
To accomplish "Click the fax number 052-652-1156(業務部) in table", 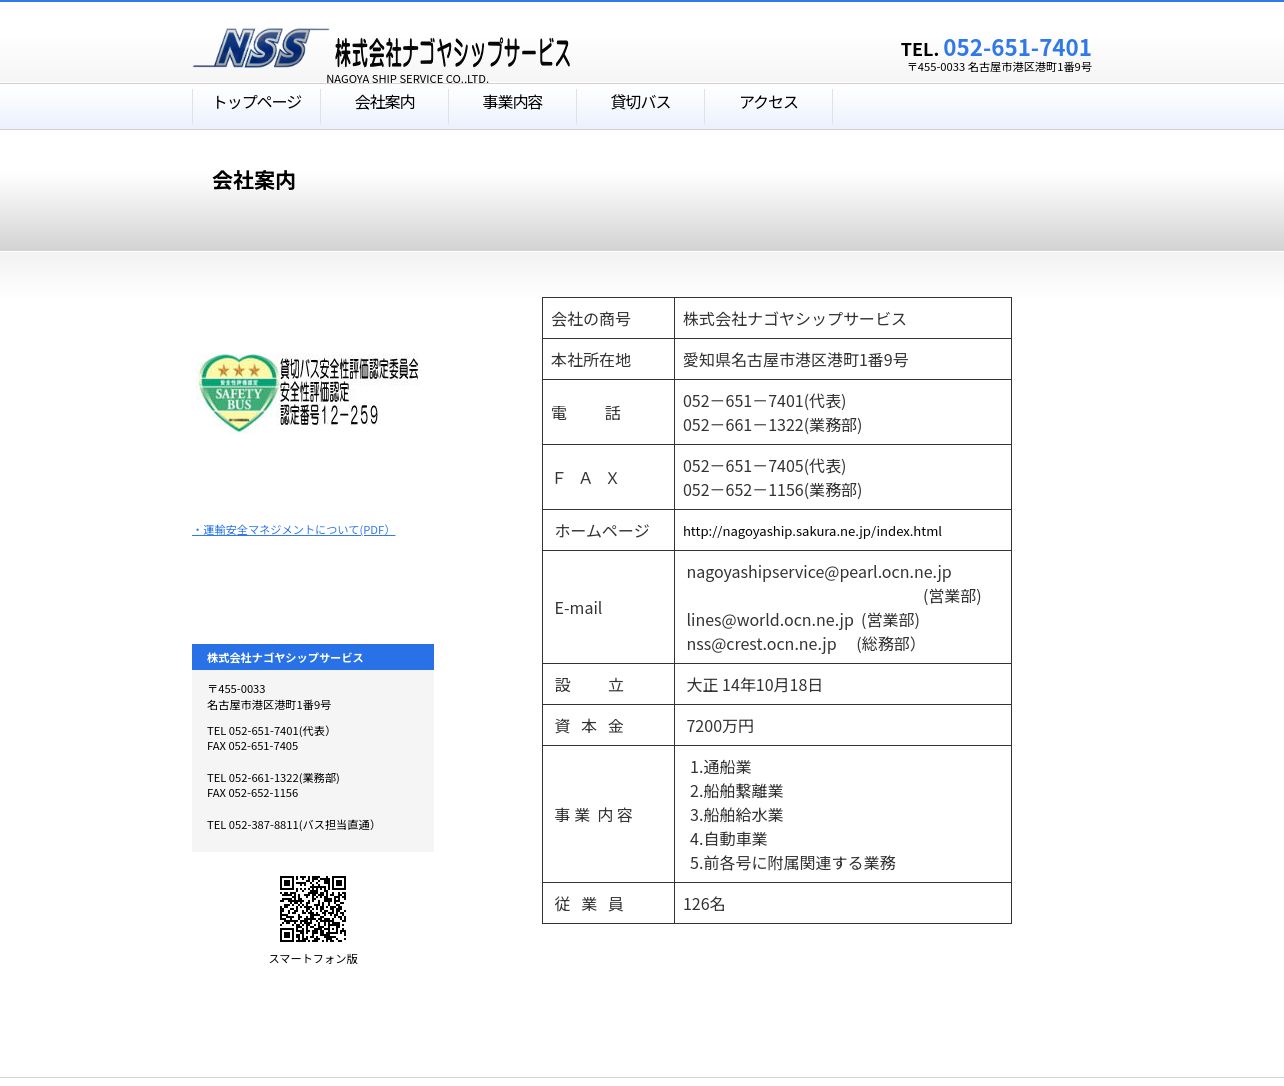I will (773, 490).
